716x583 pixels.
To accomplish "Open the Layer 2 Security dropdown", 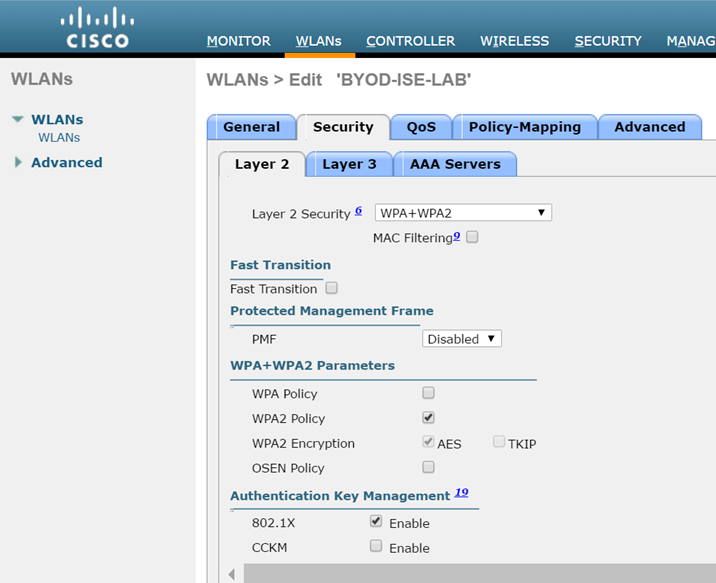I will [463, 213].
